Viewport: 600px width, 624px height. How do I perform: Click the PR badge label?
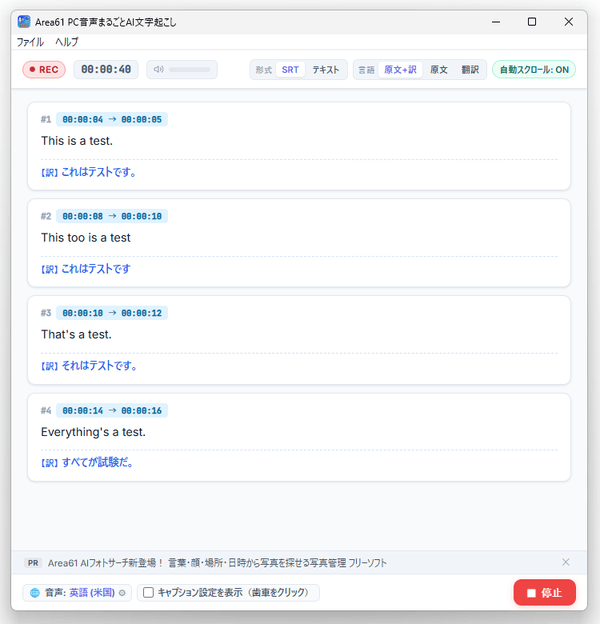point(33,563)
